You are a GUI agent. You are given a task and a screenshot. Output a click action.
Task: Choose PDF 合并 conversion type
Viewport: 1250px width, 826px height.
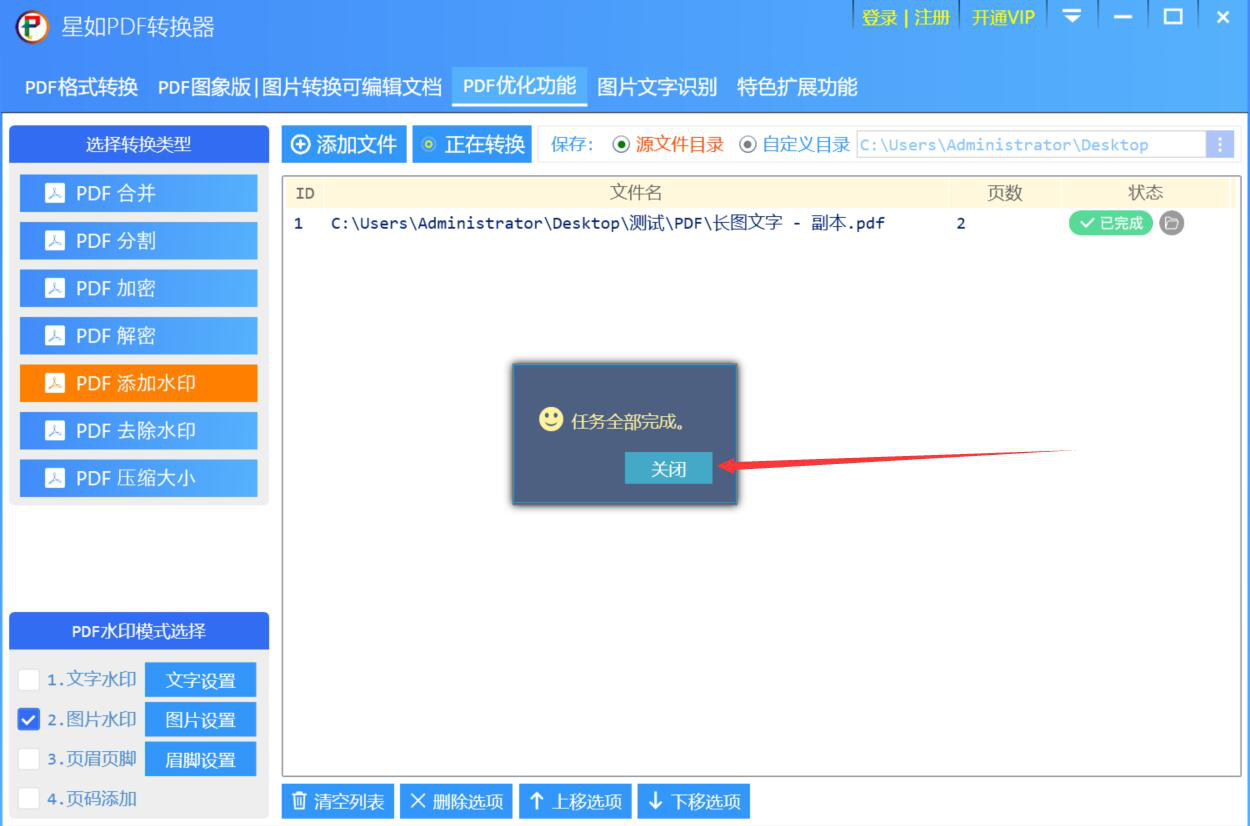pos(138,193)
